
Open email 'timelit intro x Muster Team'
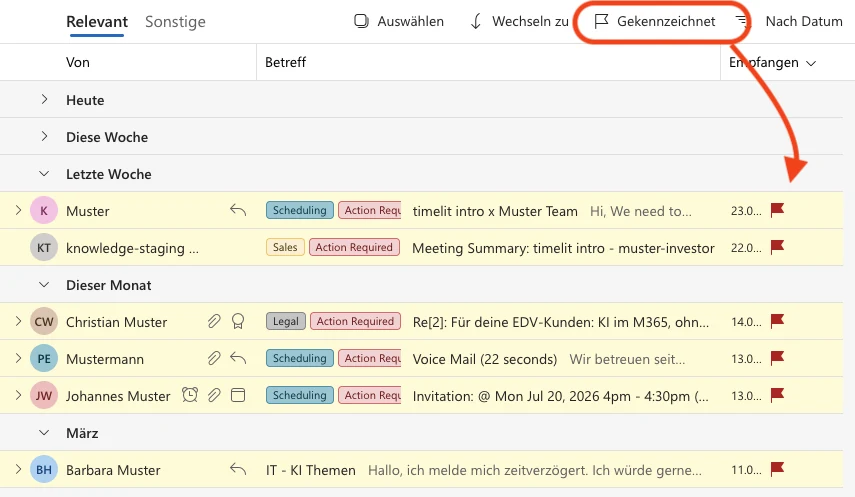point(495,211)
